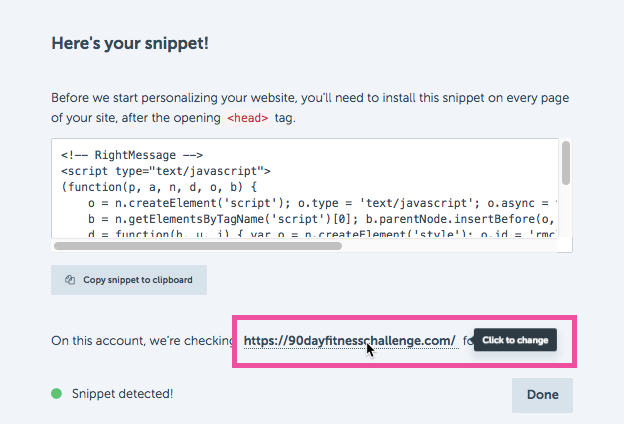Click the green Snippet detected status dot
This screenshot has height=424, width=624.
click(x=57, y=394)
